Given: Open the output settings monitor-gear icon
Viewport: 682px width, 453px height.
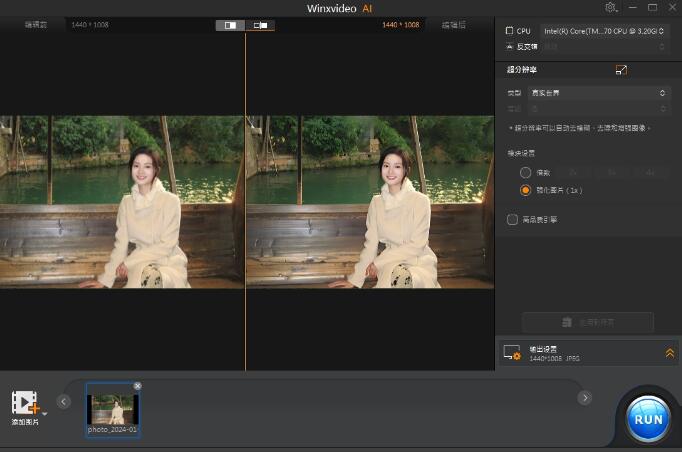Looking at the screenshot, I should (512, 353).
